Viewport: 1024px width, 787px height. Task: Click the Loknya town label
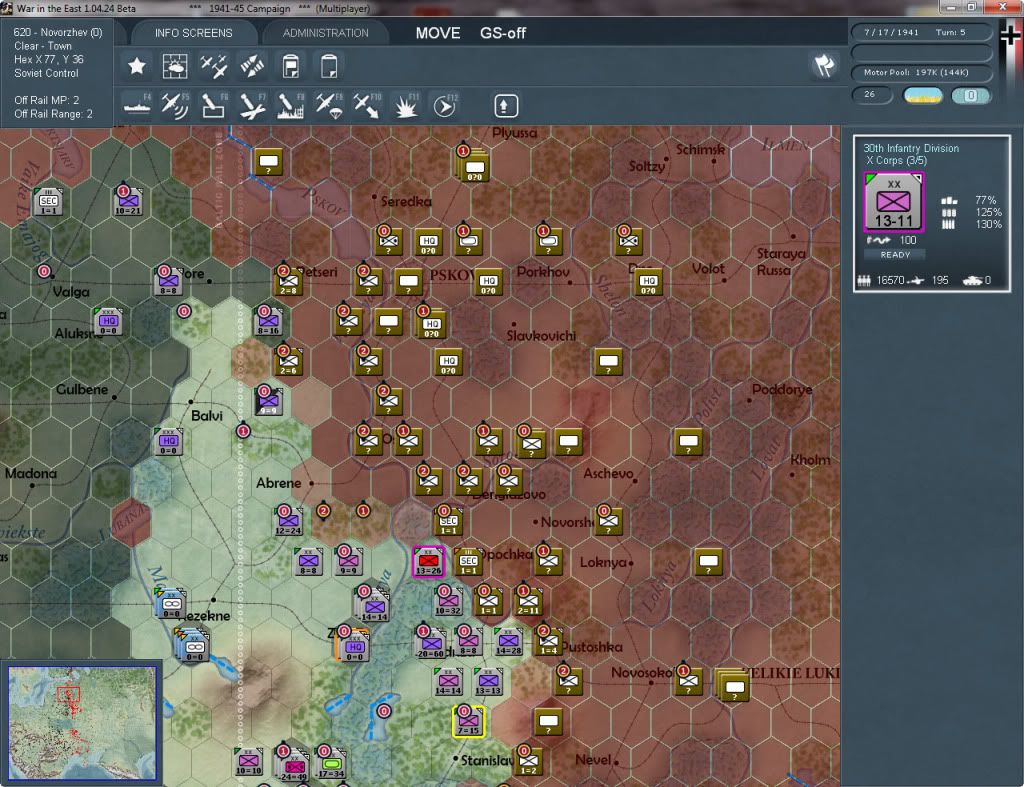tap(603, 562)
